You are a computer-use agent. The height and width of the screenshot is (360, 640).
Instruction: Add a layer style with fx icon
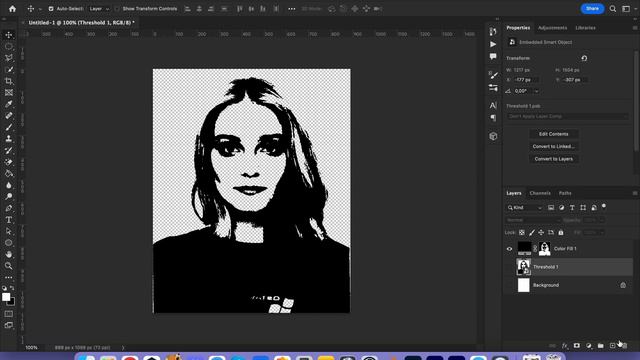pyautogui.click(x=564, y=346)
